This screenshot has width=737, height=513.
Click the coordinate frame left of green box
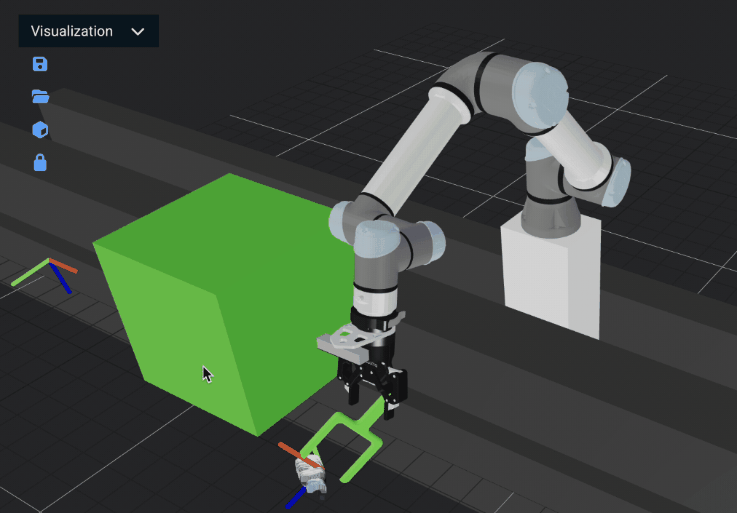coord(48,270)
